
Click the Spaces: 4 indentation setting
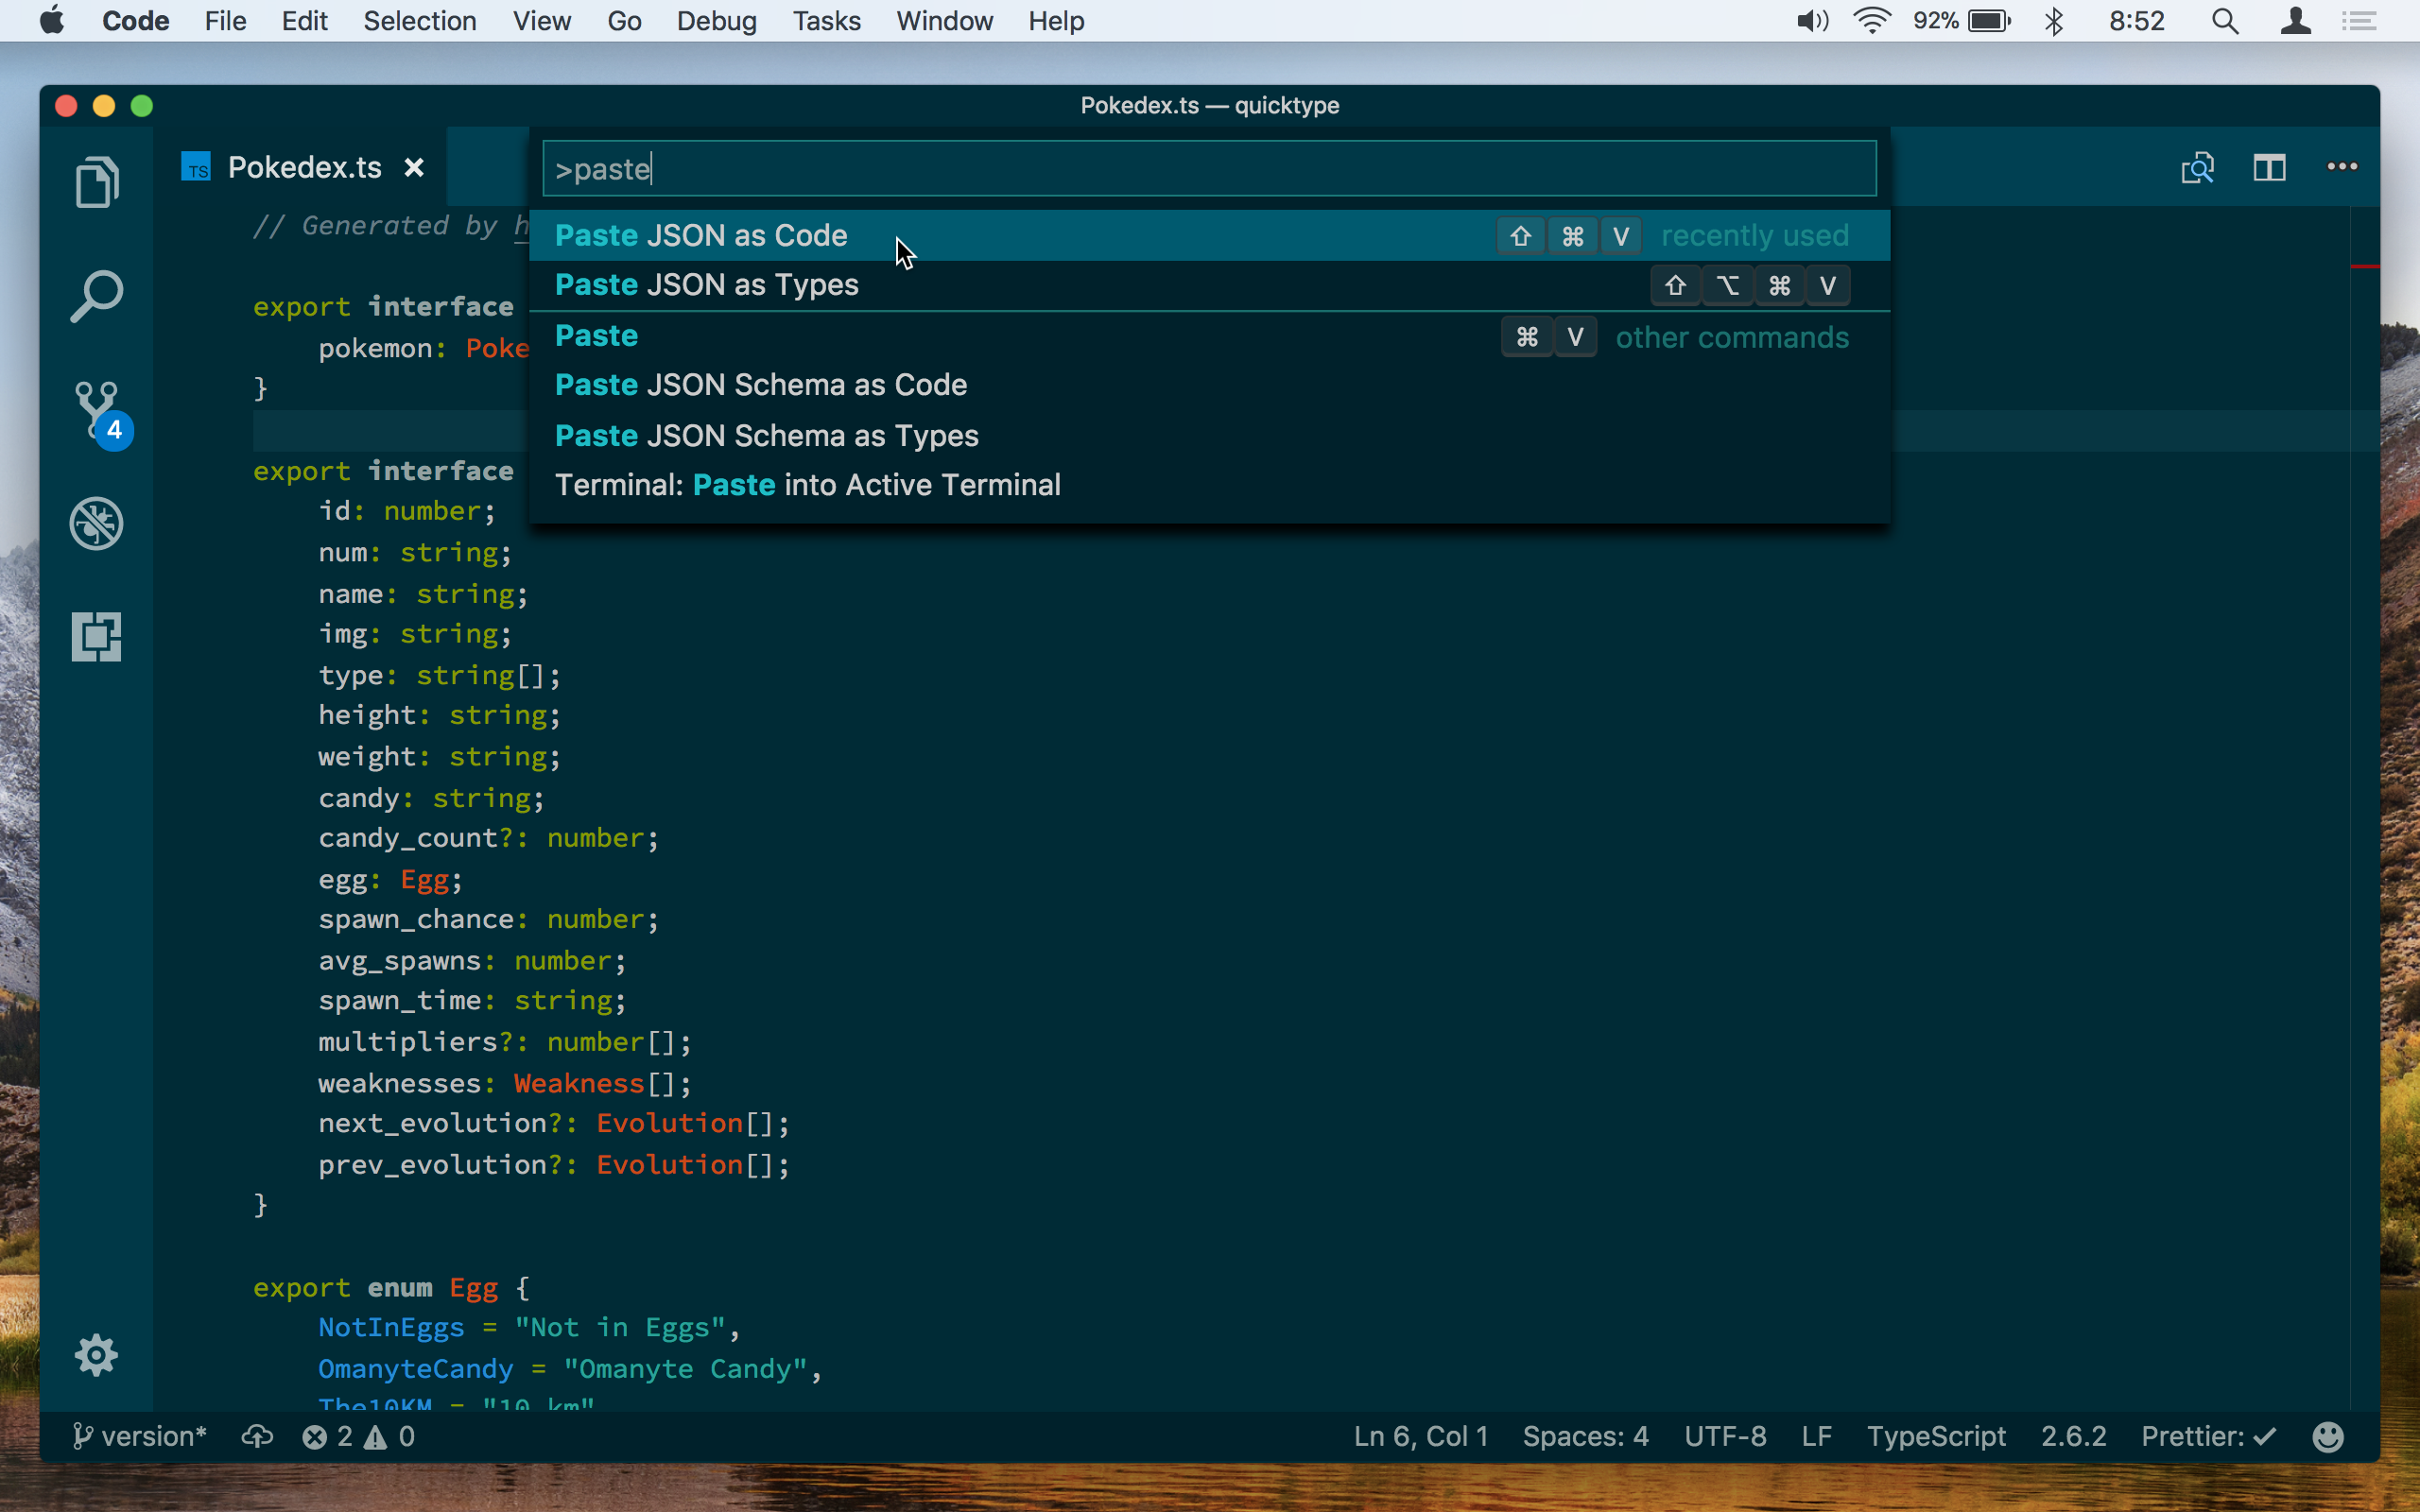pyautogui.click(x=1585, y=1437)
